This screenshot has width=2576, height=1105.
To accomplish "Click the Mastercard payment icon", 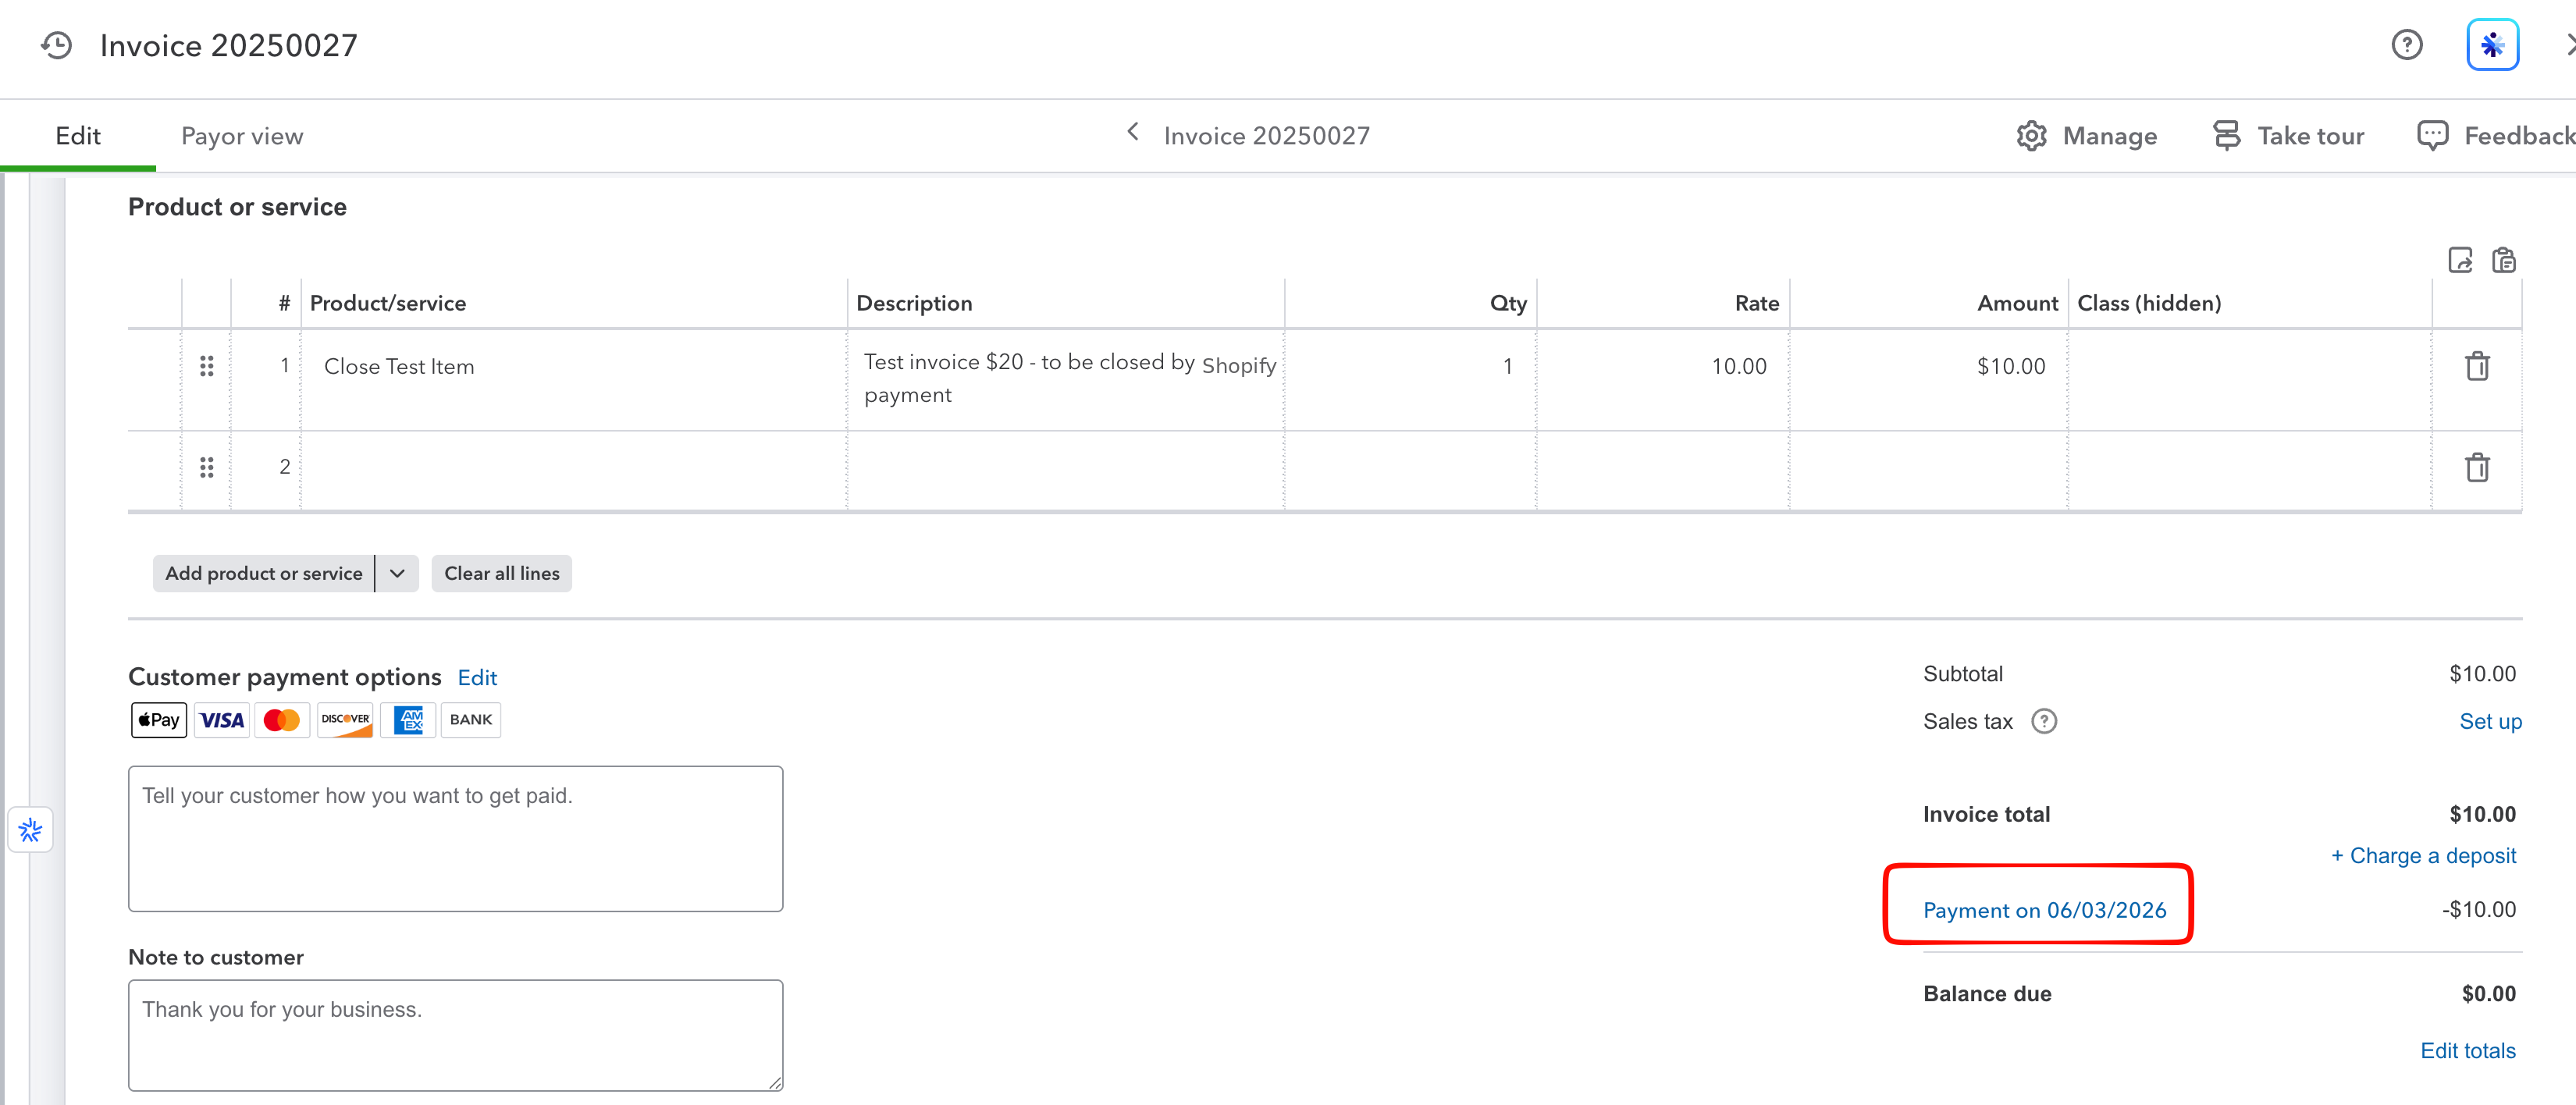I will (282, 720).
